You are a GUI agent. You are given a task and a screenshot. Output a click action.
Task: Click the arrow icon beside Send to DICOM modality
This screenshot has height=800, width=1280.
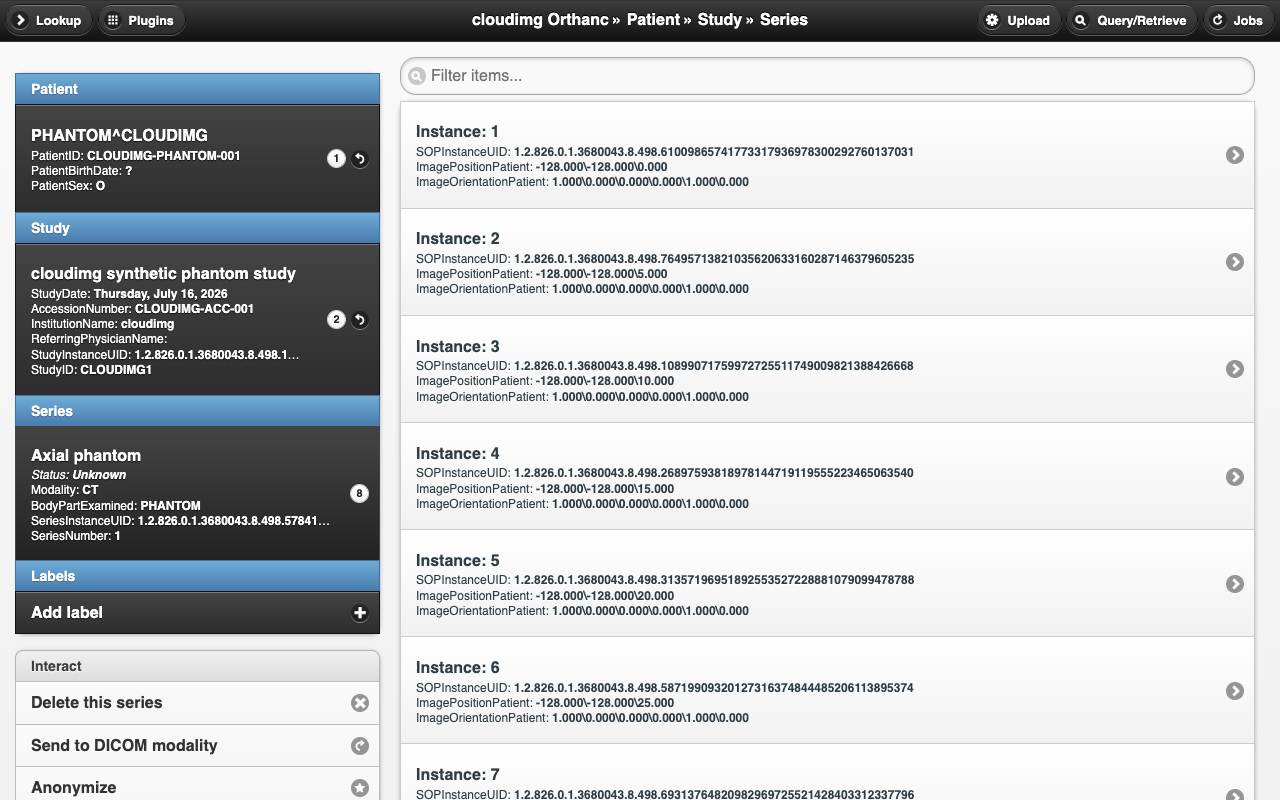[360, 746]
